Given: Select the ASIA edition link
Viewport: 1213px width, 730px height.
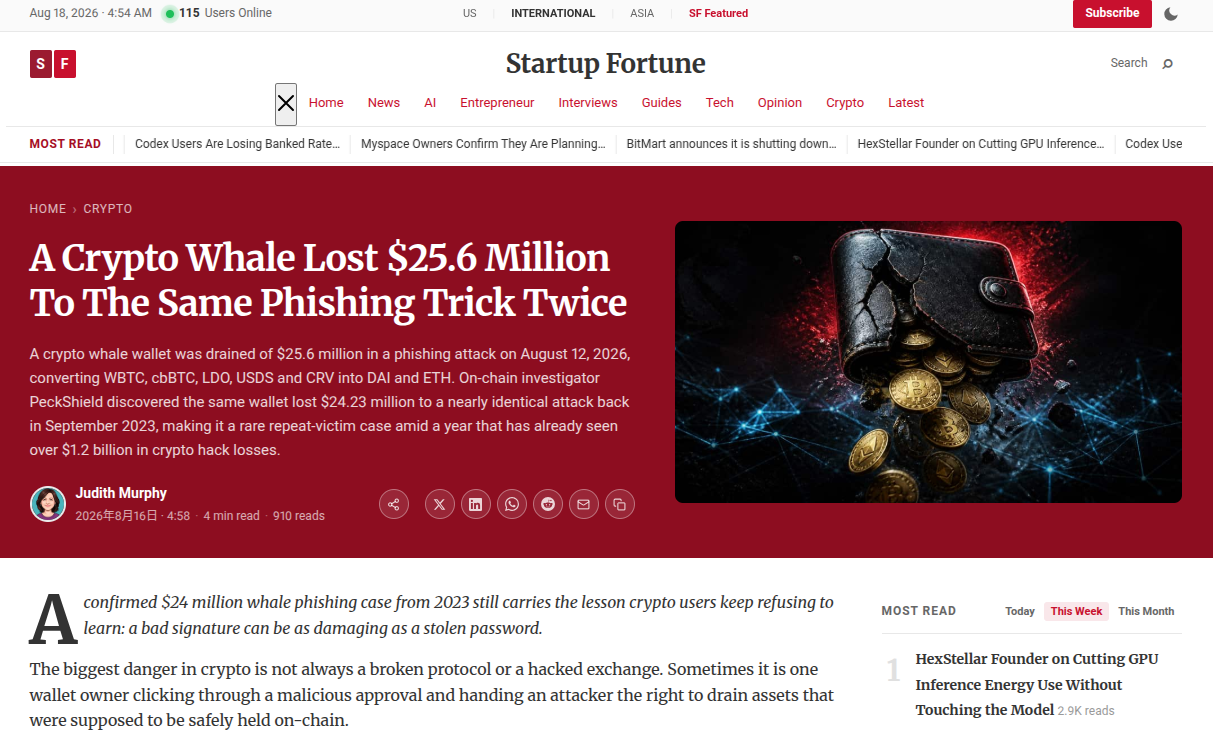Looking at the screenshot, I should click(642, 13).
